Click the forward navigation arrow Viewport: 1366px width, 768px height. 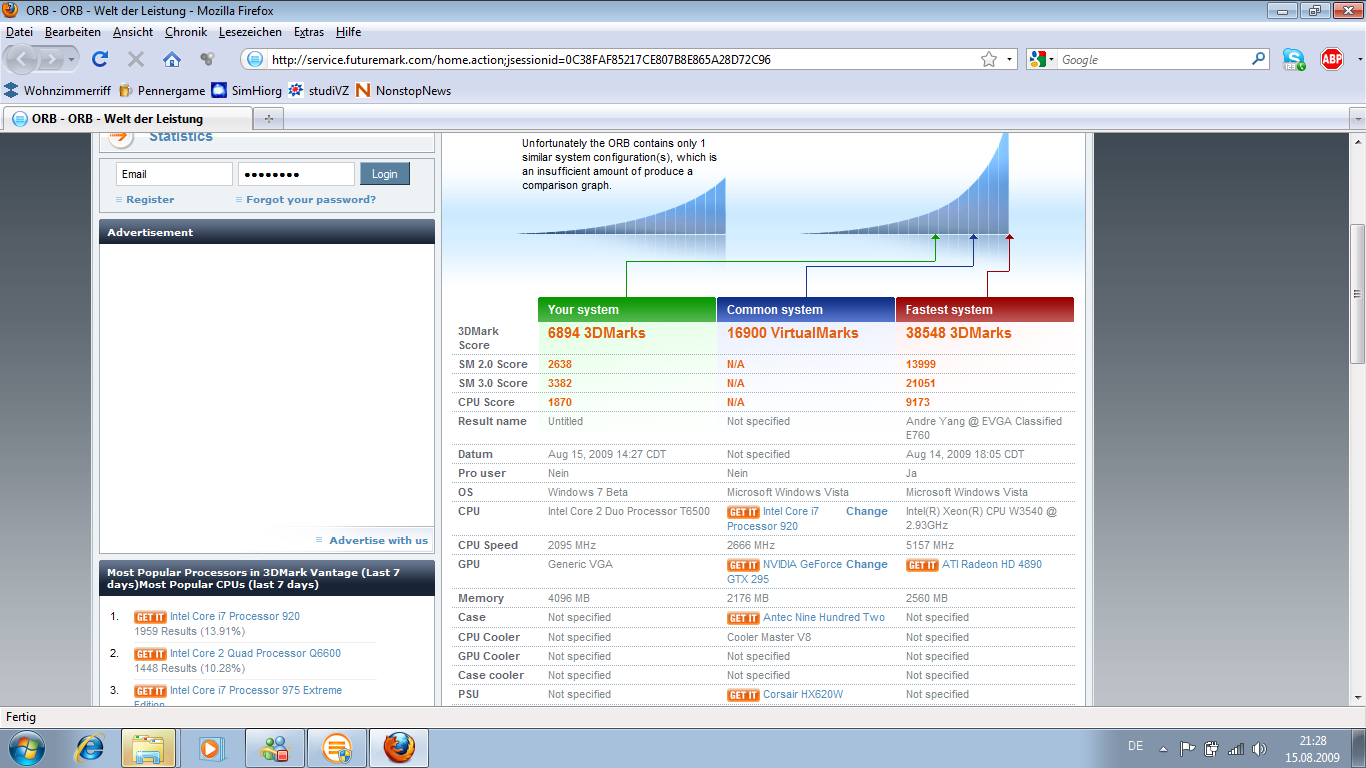point(52,59)
